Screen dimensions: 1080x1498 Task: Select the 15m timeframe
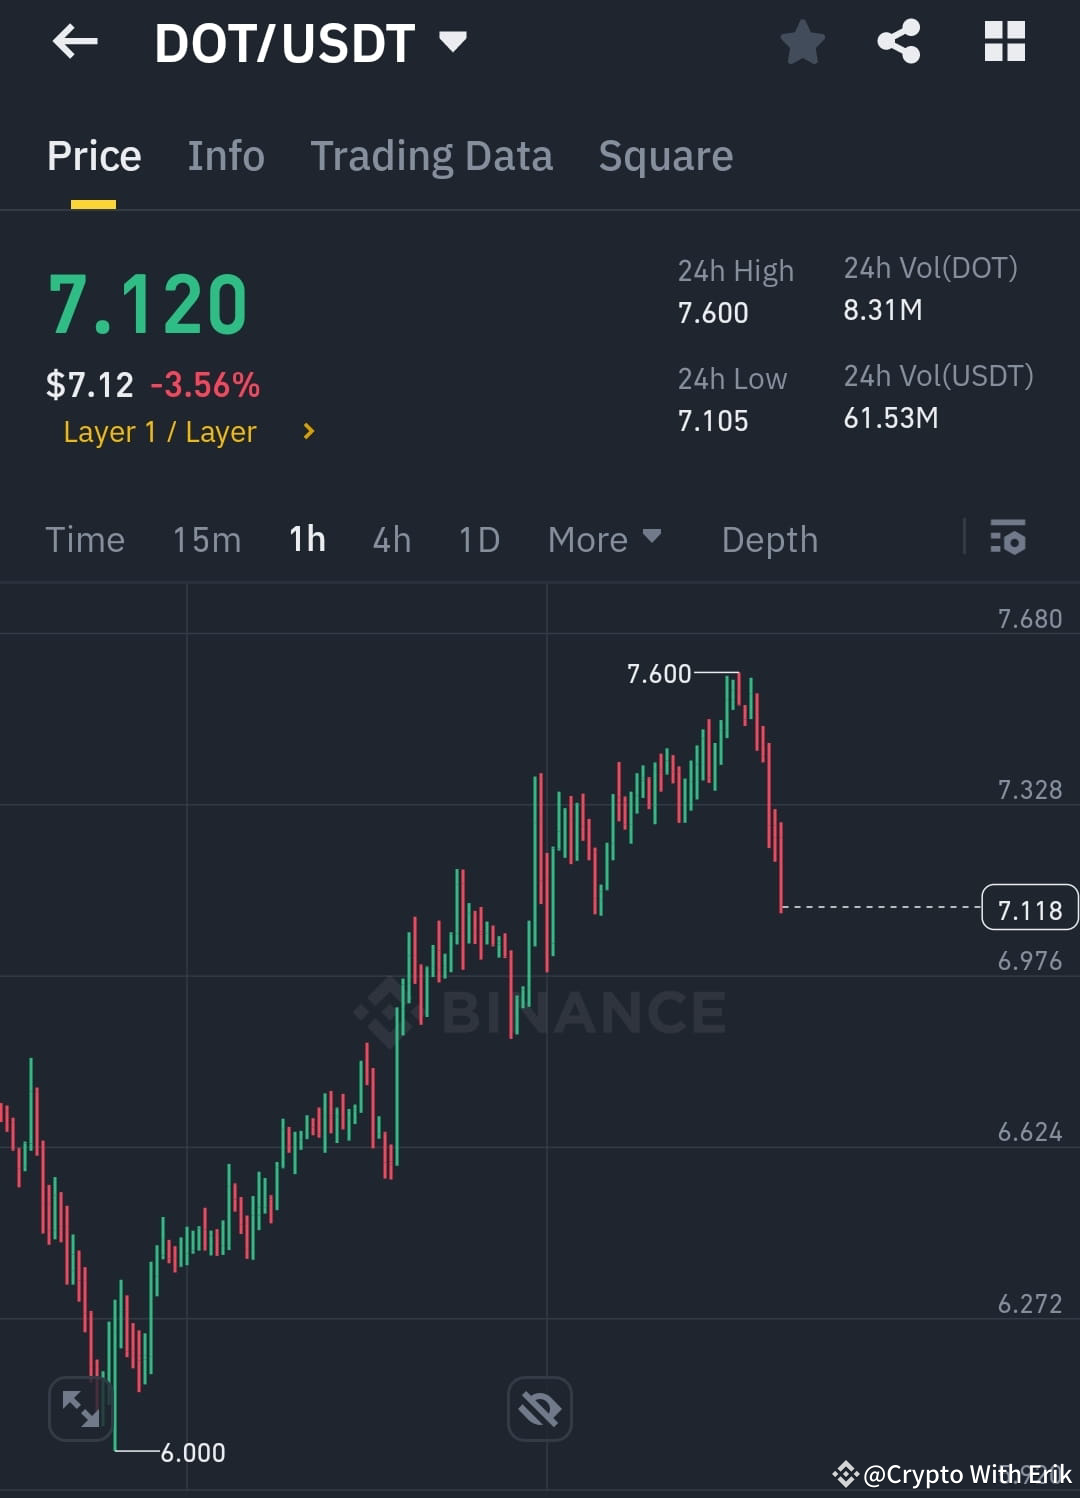[x=205, y=539]
